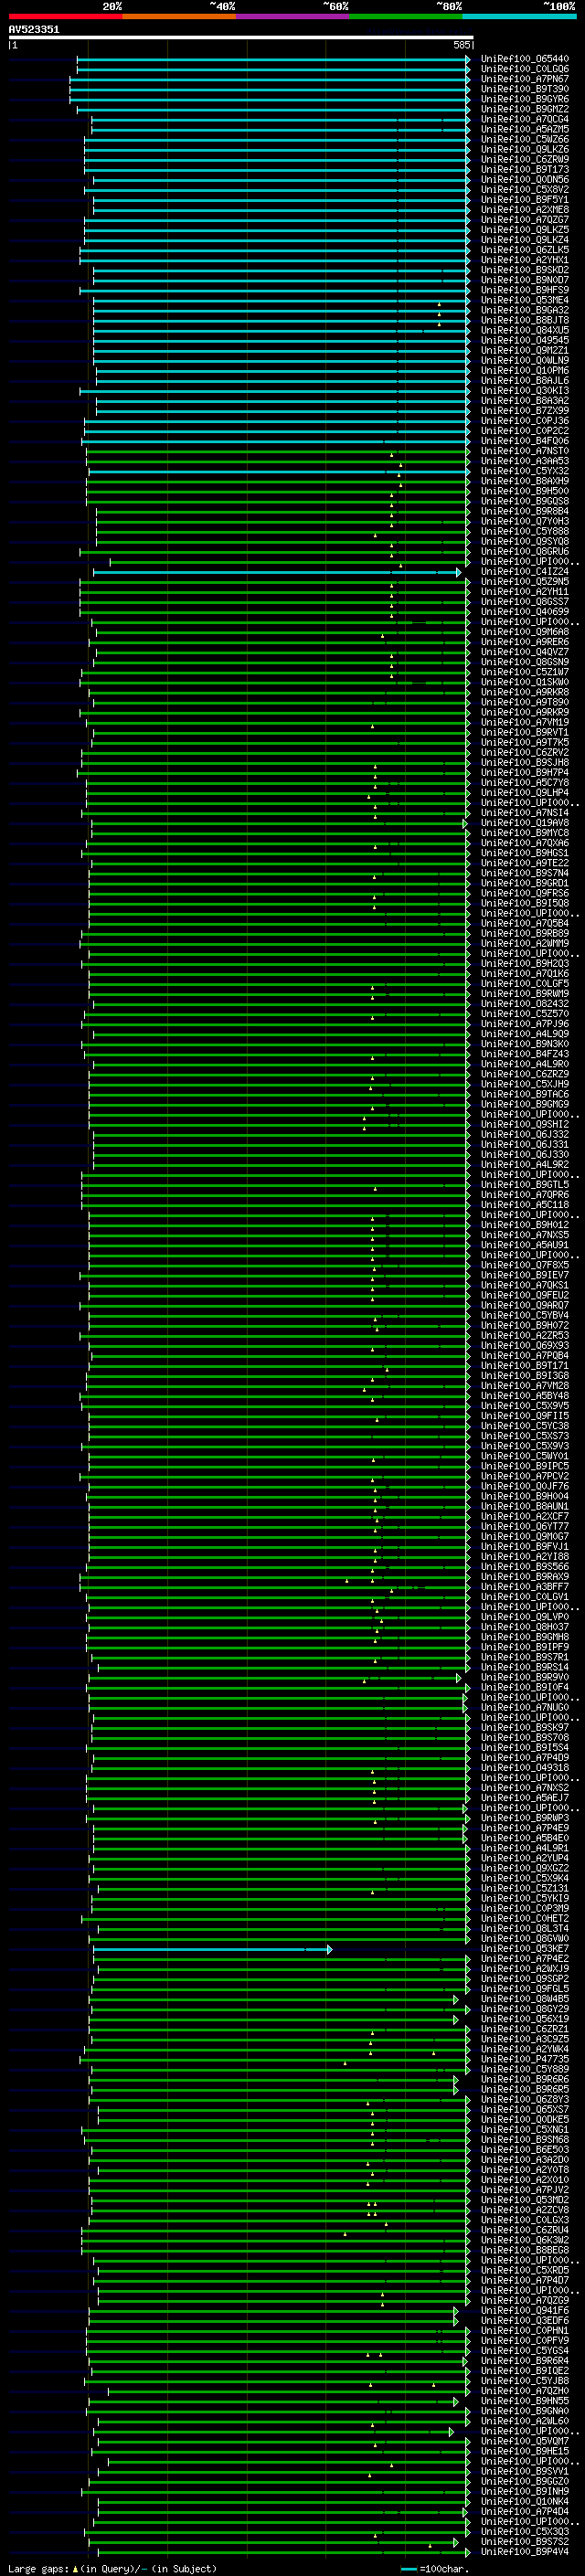585x2576 pixels.
Task: Click the =100char. scale legend
Action: [x=435, y=2568]
